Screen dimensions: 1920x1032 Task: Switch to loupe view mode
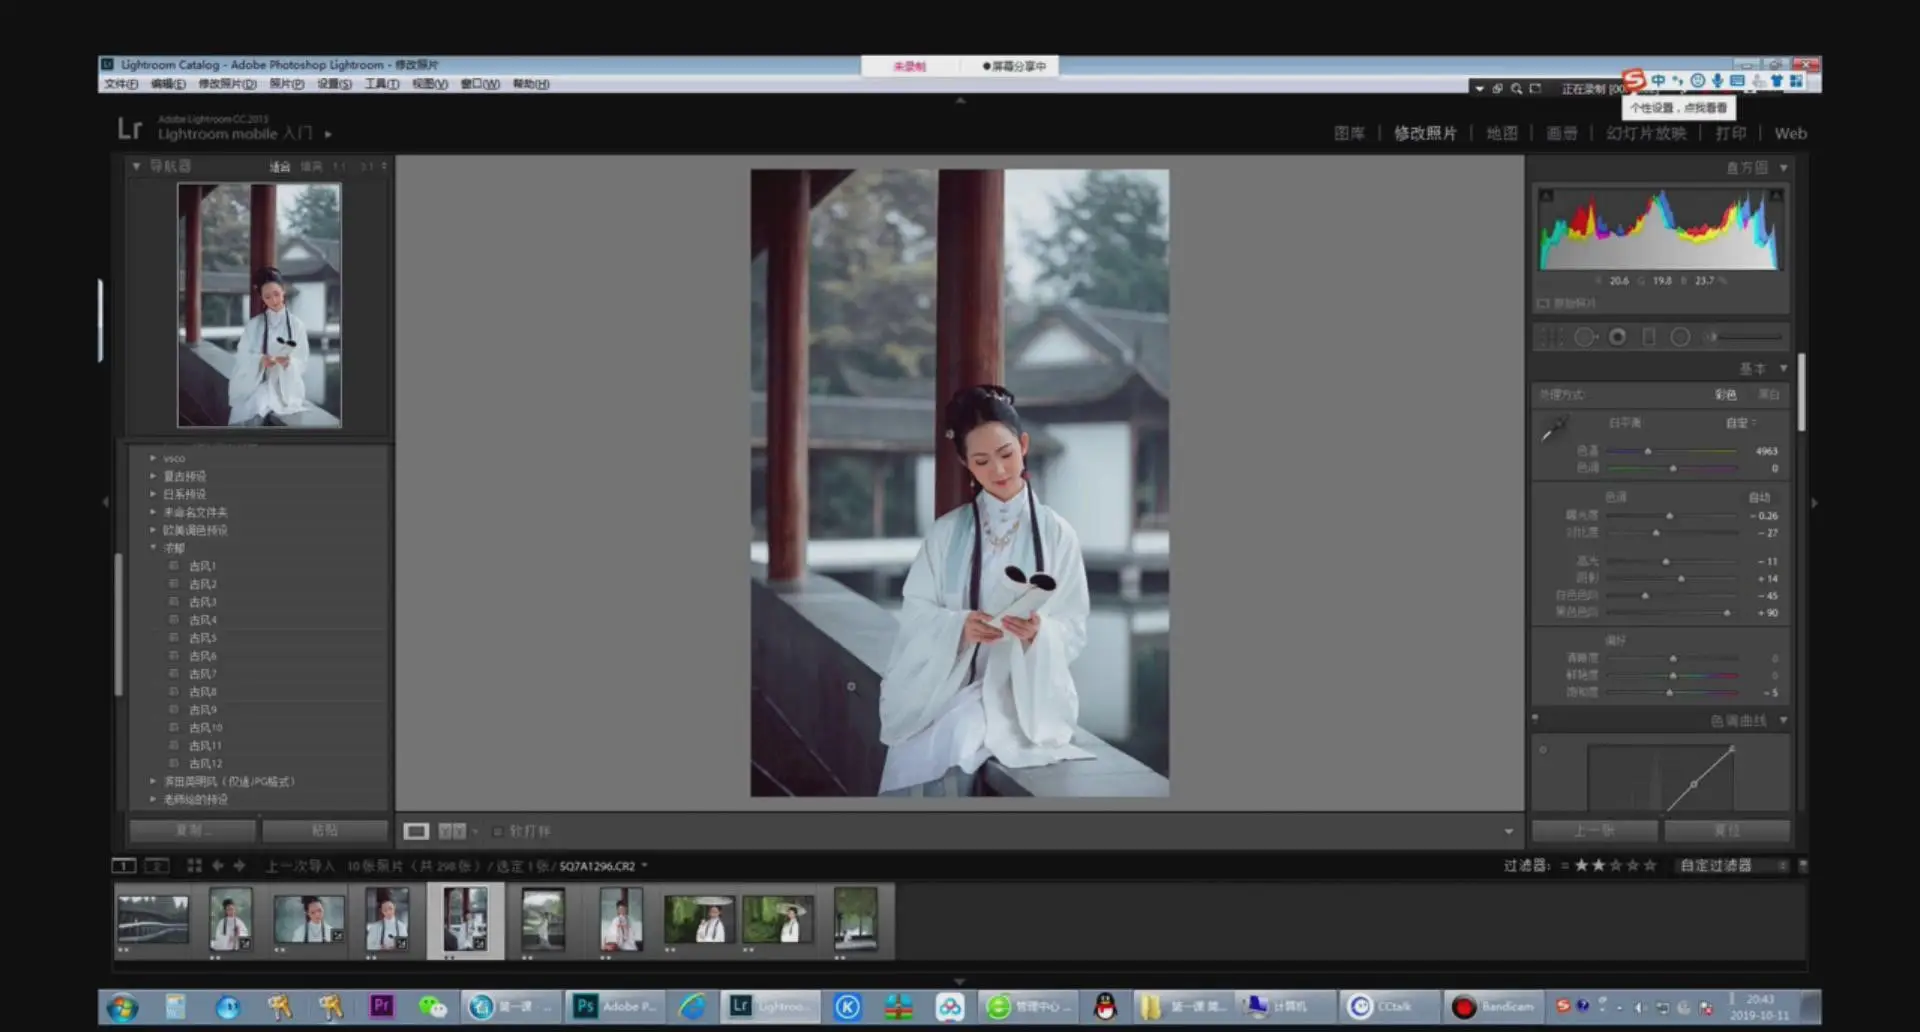[x=416, y=831]
